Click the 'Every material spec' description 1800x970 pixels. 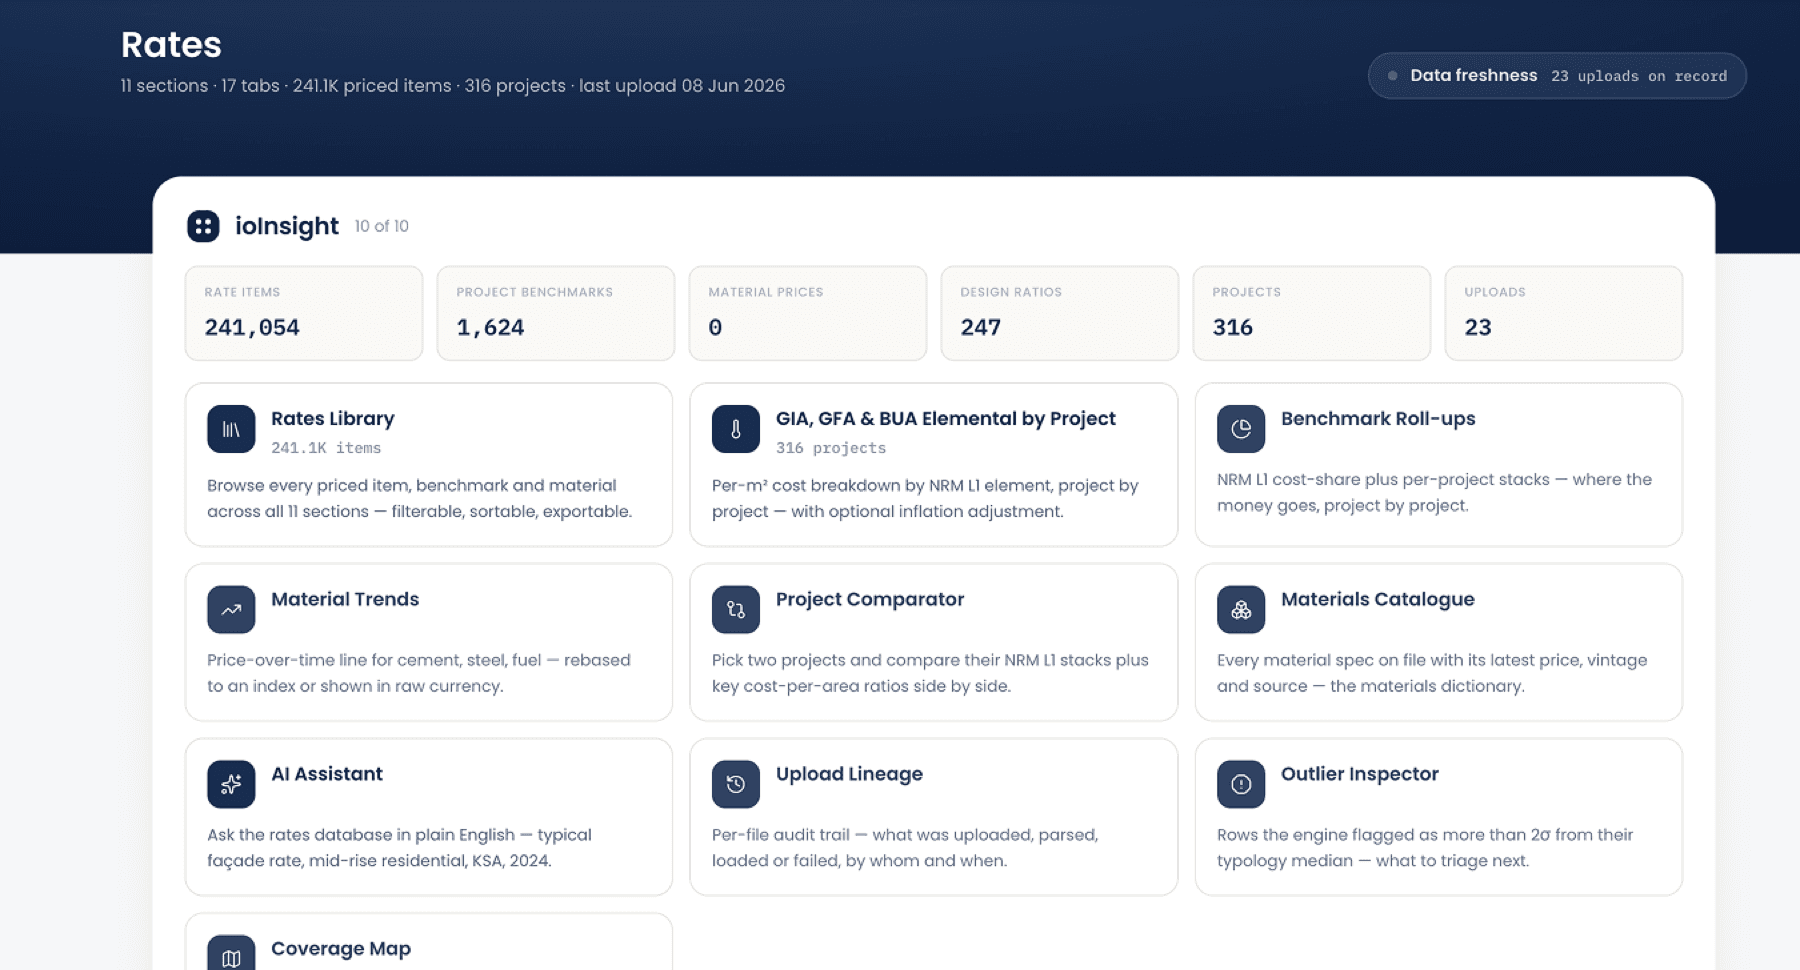click(x=1432, y=673)
